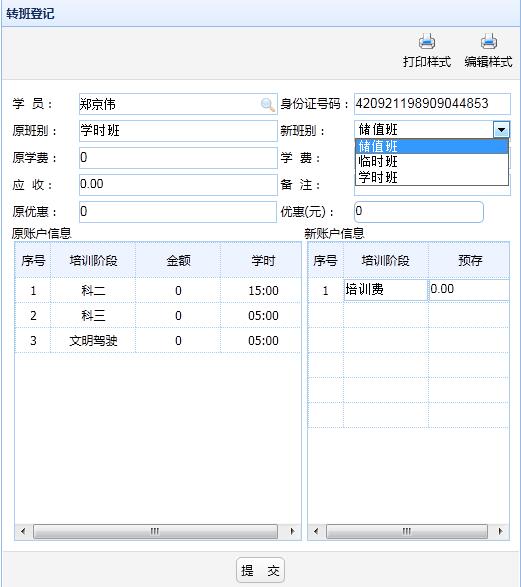Click right arrow of 新账户信息 scrollbar
Image resolution: width=521 pixels, height=587 pixels.
(x=500, y=531)
